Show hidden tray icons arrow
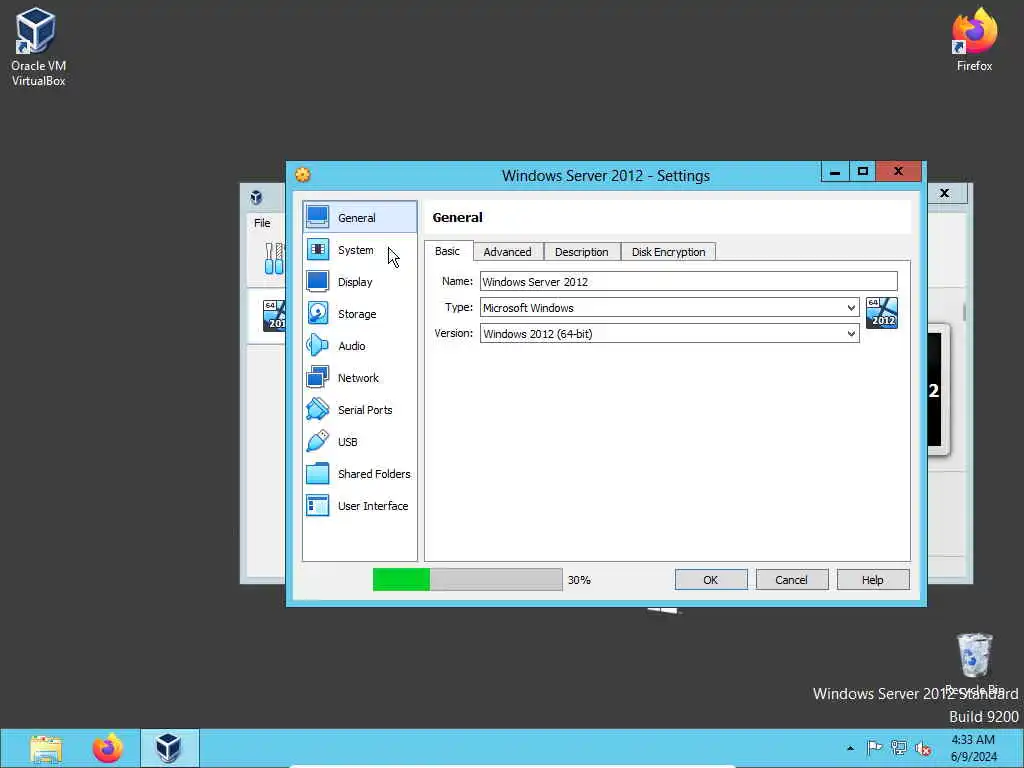The image size is (1024, 768). (850, 748)
